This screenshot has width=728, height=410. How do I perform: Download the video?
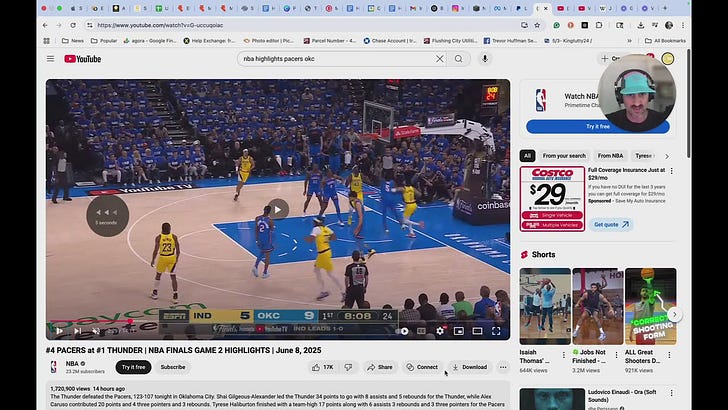coord(469,367)
